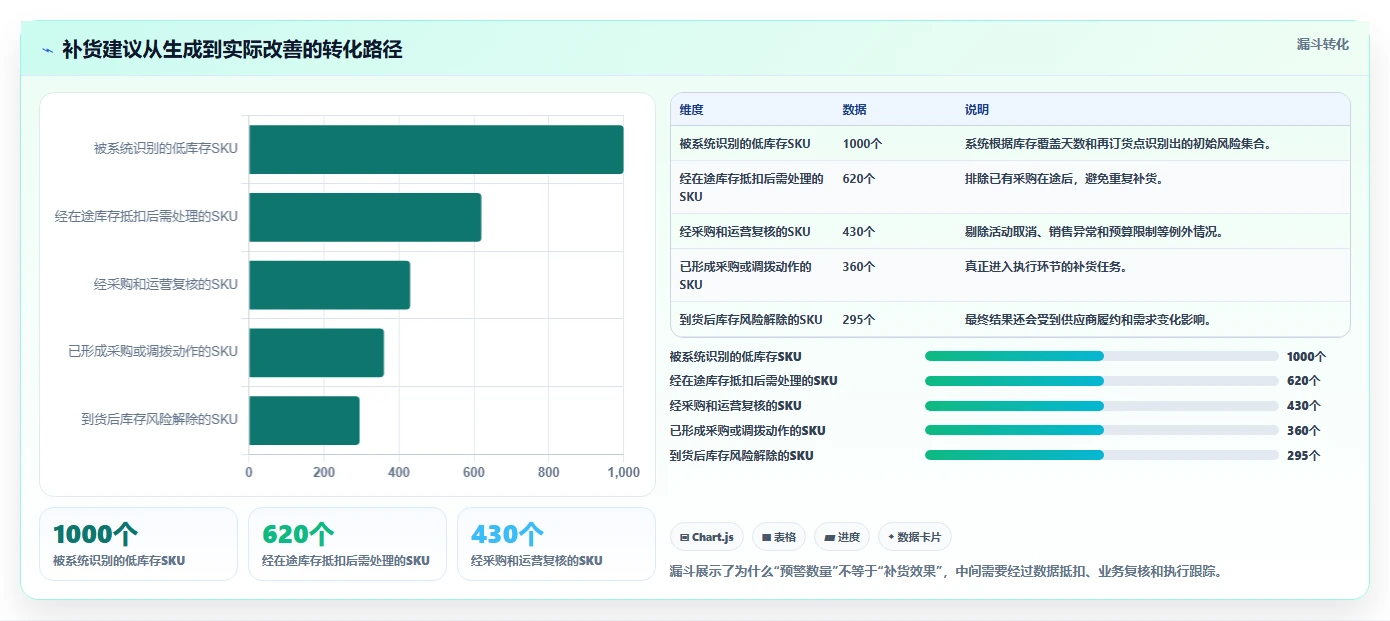The width and height of the screenshot is (1390, 621).
Task: Click table cell 被系统识别的低库存SKU
Action: click(x=744, y=143)
